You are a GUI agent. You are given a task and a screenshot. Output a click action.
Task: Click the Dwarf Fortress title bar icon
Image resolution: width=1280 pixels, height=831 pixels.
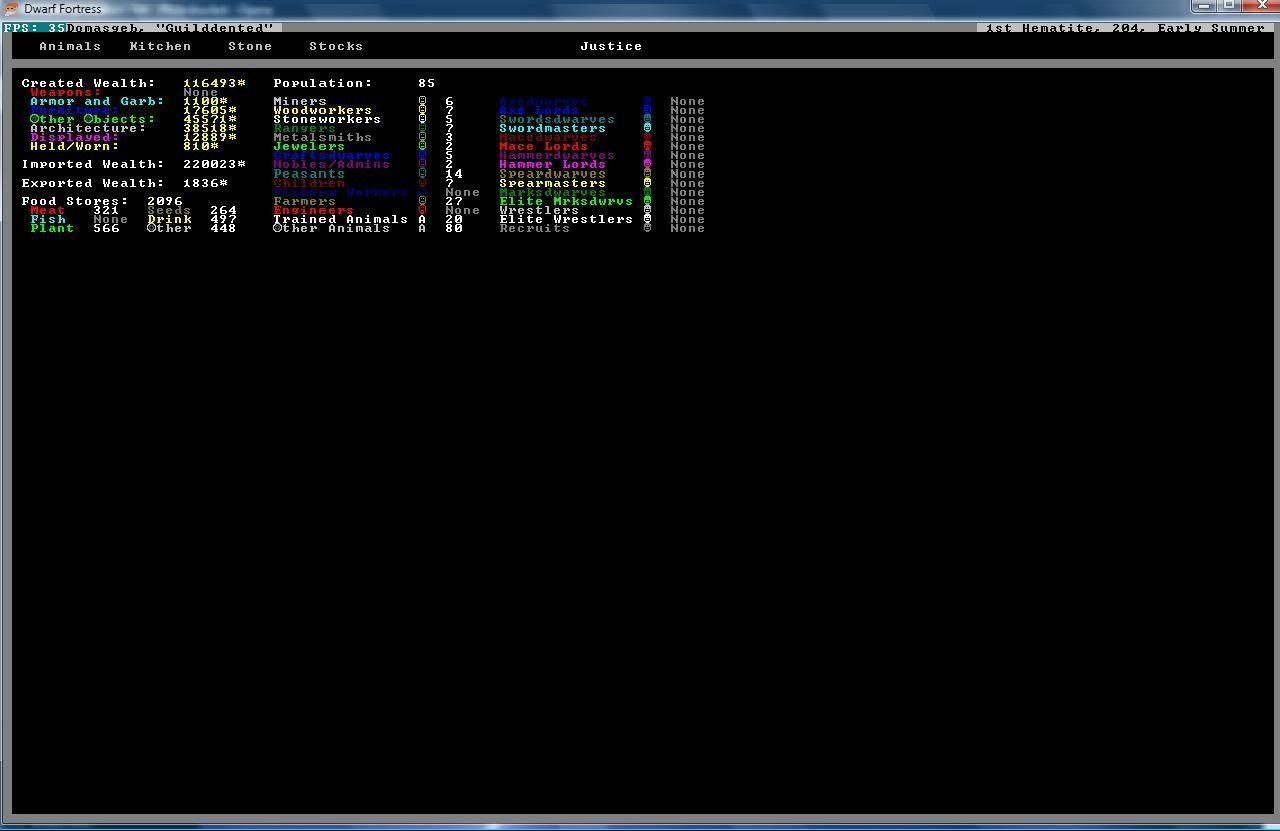(x=11, y=8)
